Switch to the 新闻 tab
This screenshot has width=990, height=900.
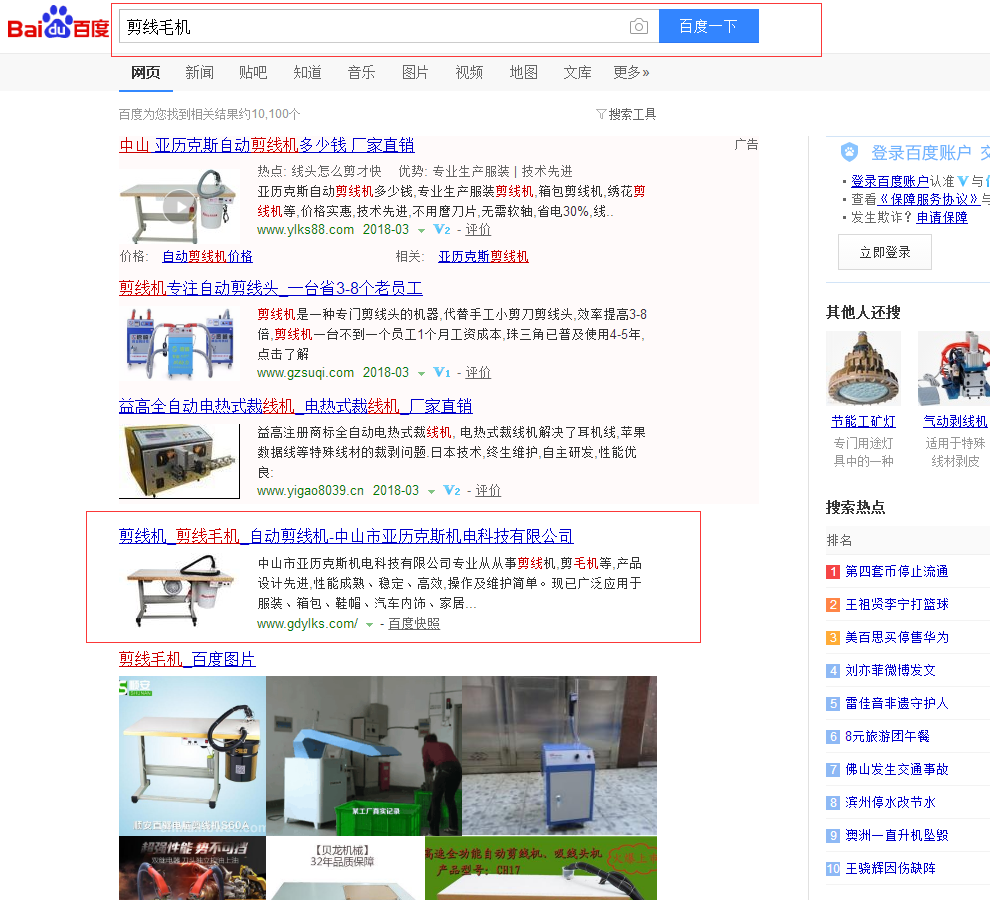coord(199,72)
